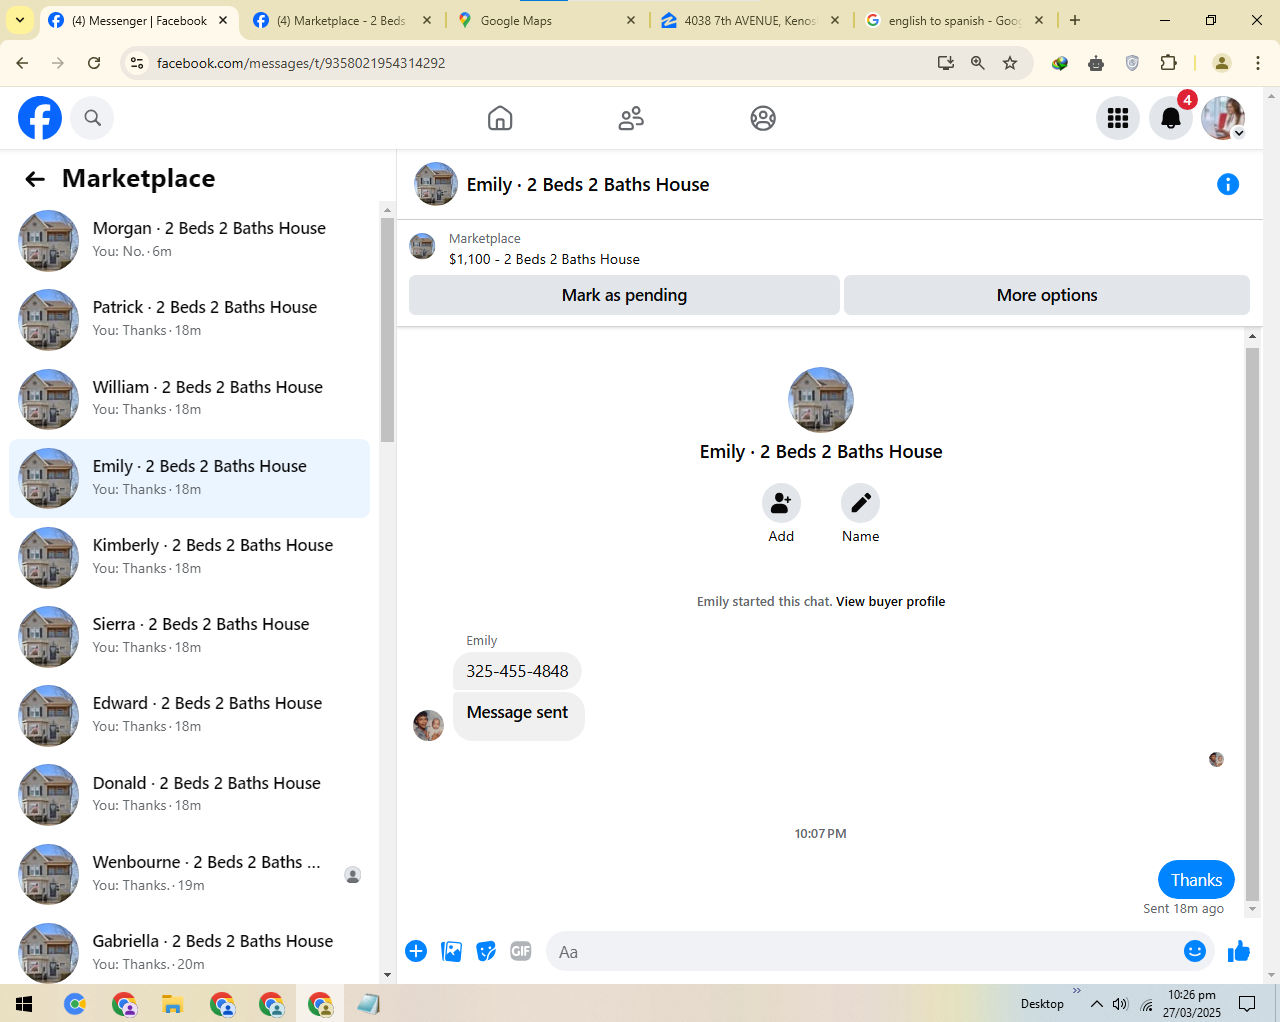This screenshot has width=1280, height=1022.
Task: Open the Groups icon in top navigation
Action: (763, 118)
